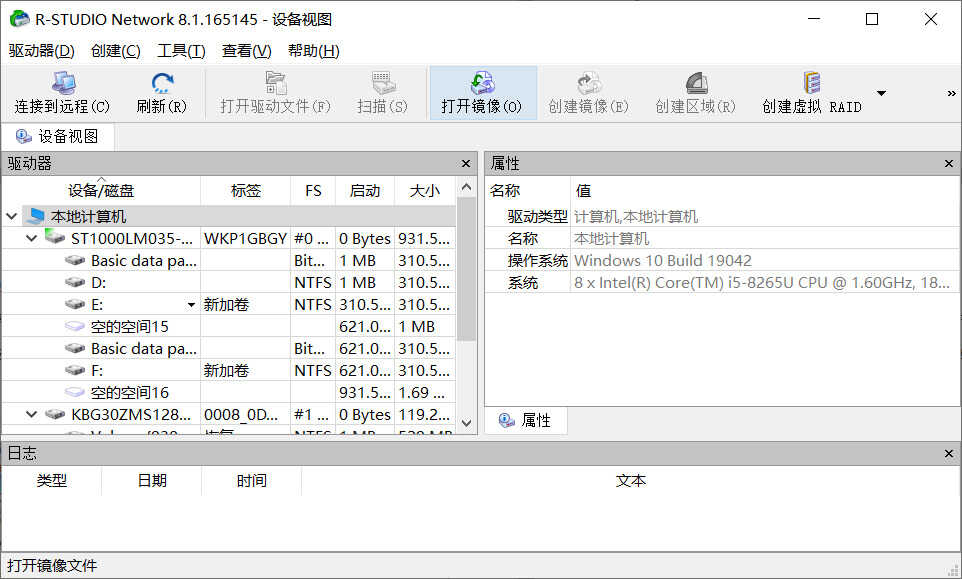
Task: Click the 日期 log column header
Action: [x=152, y=480]
